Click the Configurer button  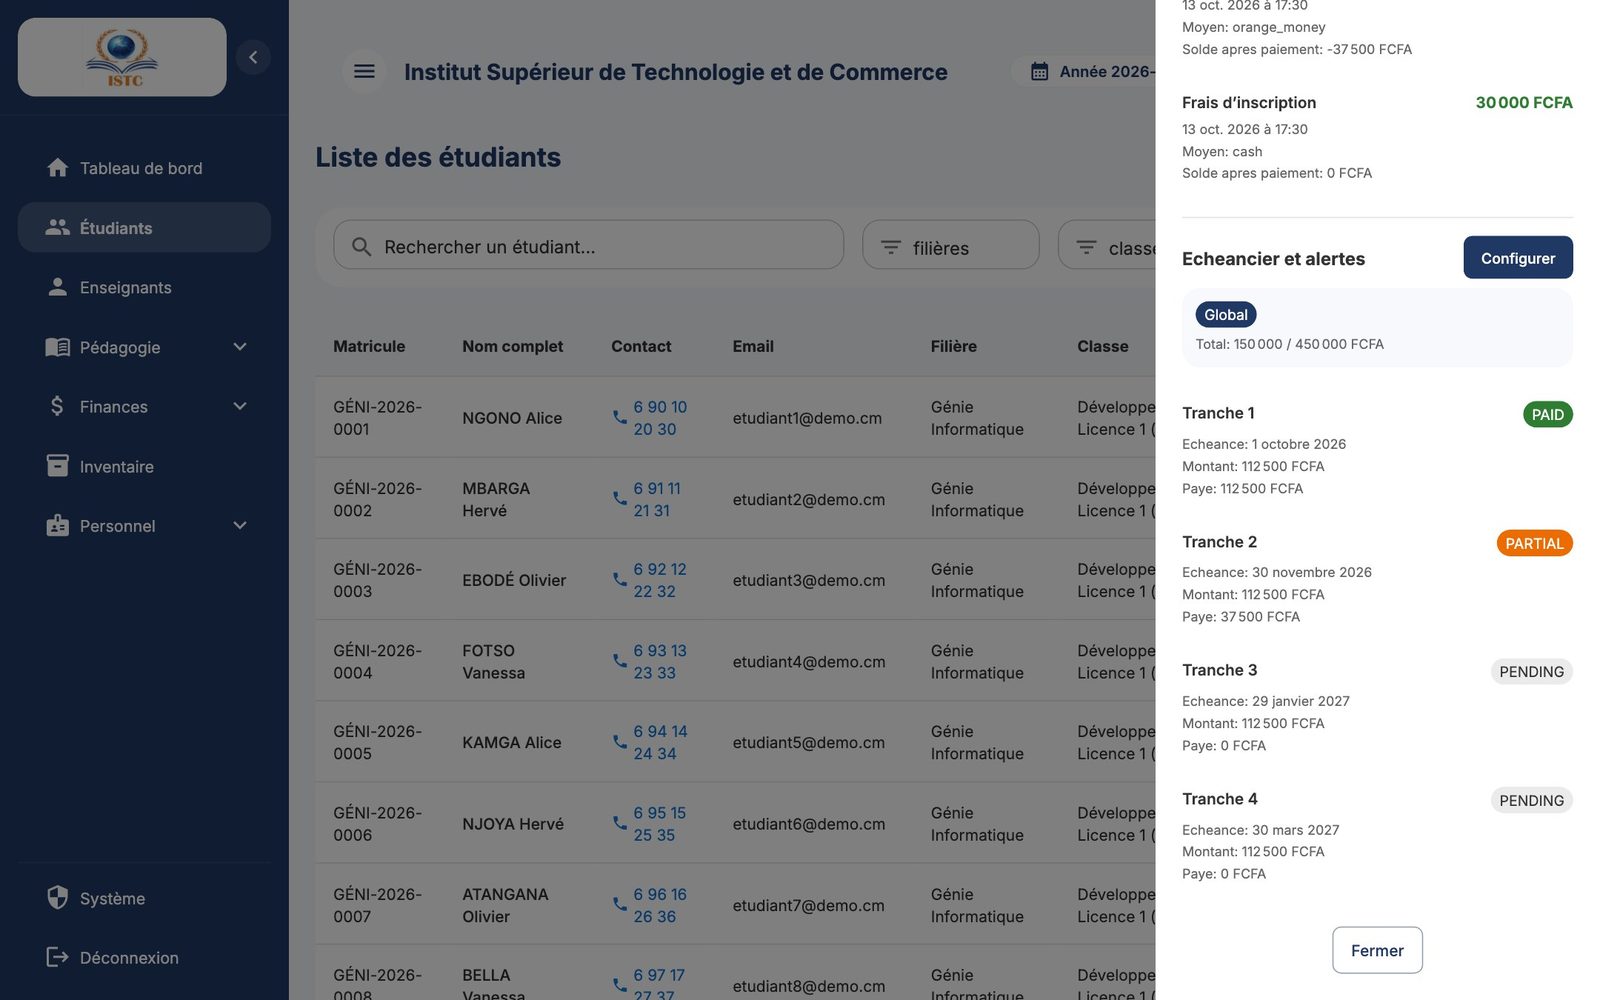(1518, 257)
